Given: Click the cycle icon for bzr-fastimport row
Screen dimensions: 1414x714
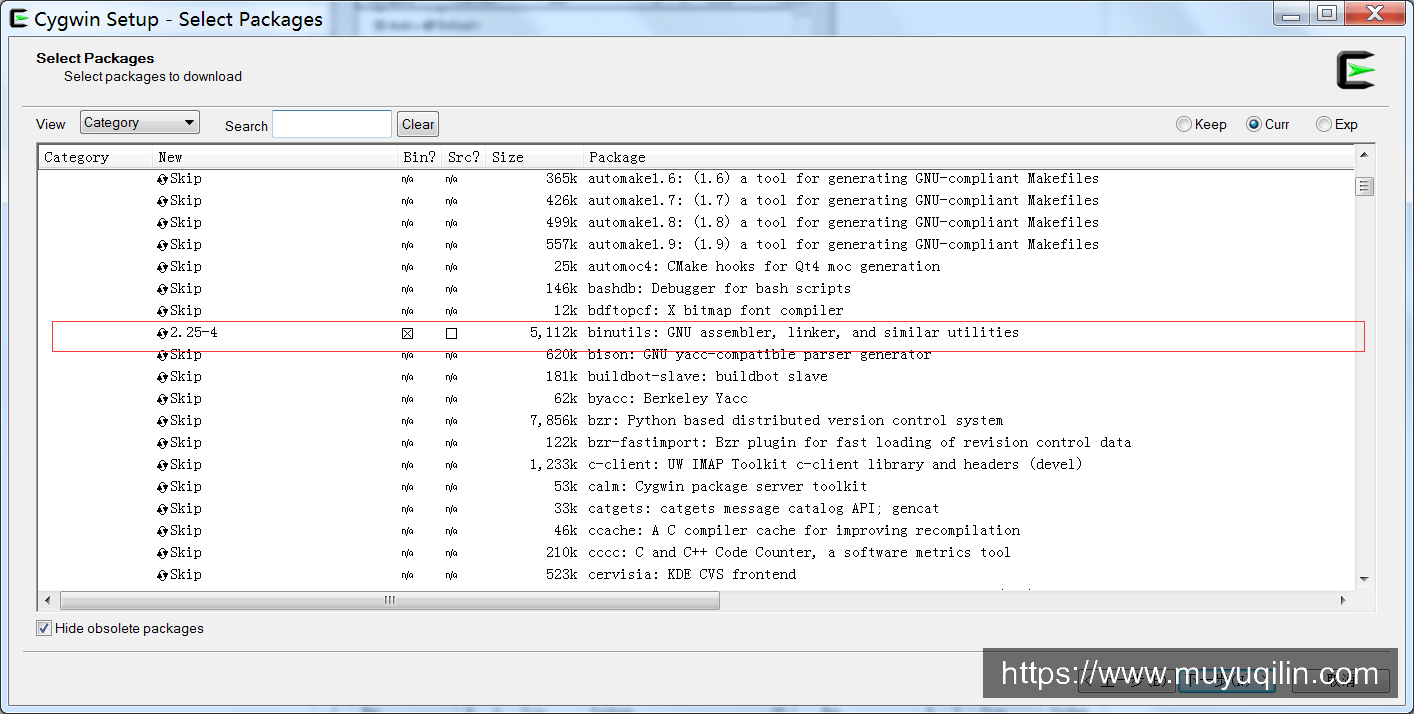Looking at the screenshot, I should 163,443.
